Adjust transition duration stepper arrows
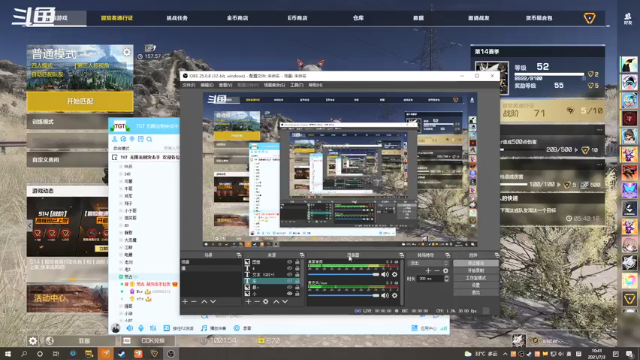The image size is (640, 360). 446,278
